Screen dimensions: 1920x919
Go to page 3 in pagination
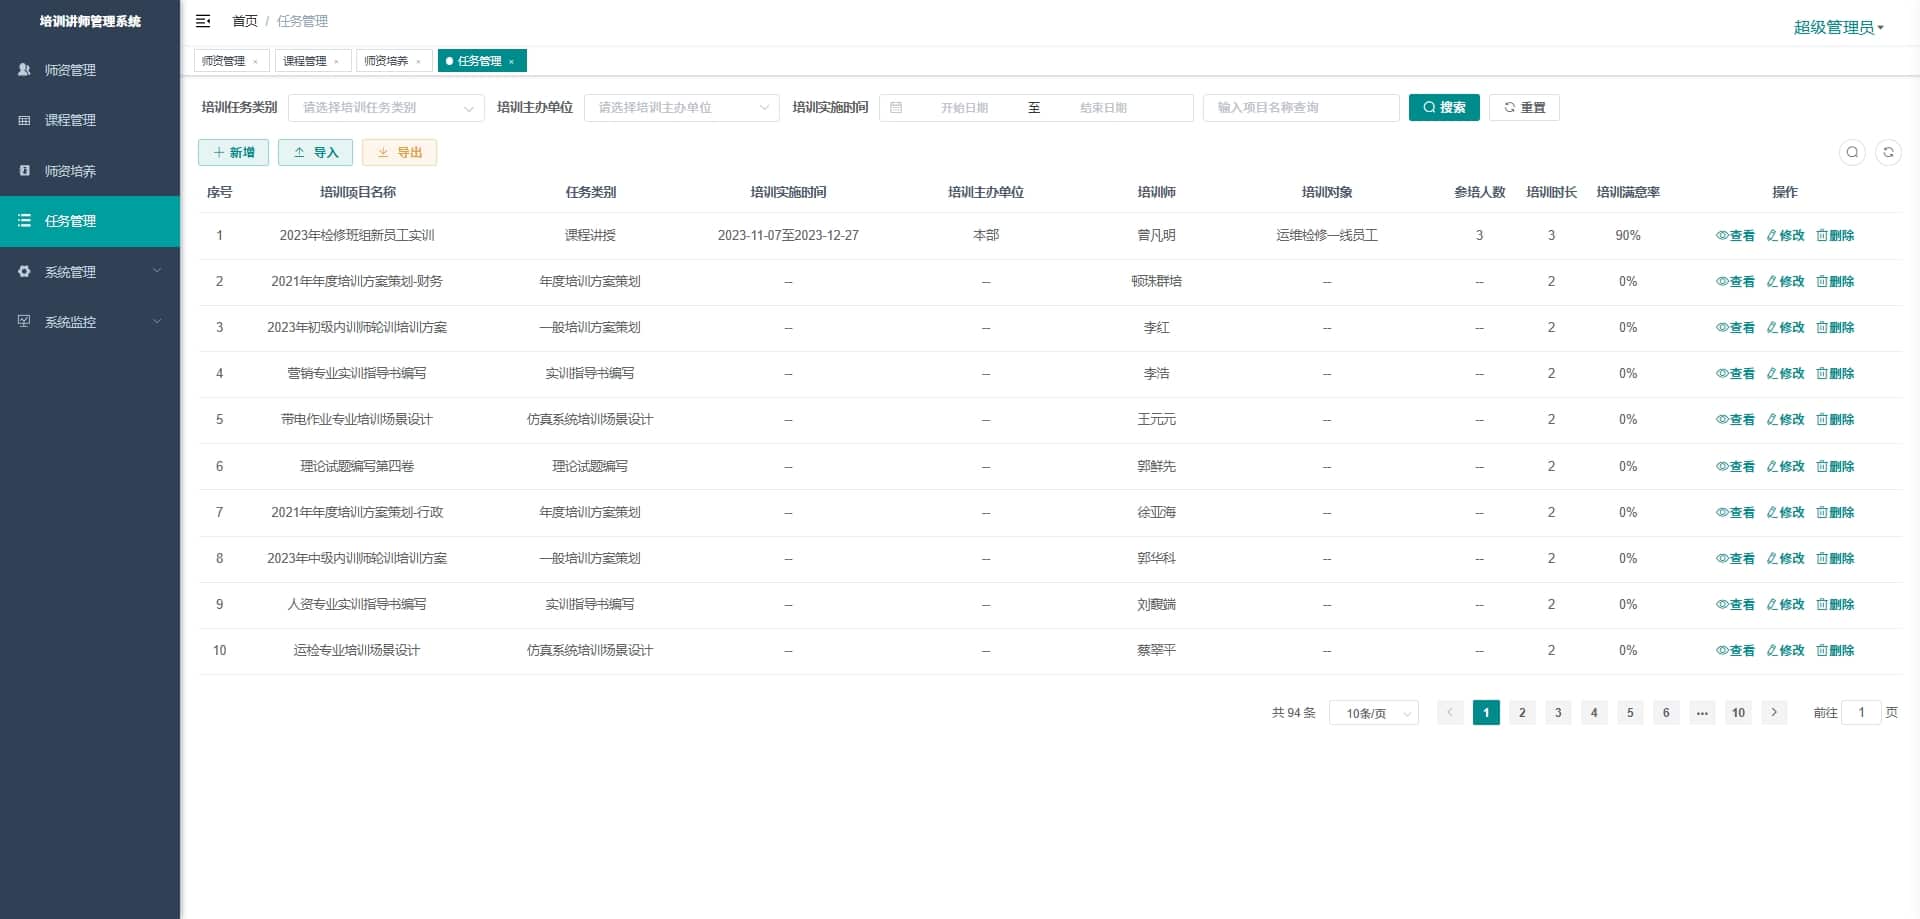click(x=1558, y=713)
